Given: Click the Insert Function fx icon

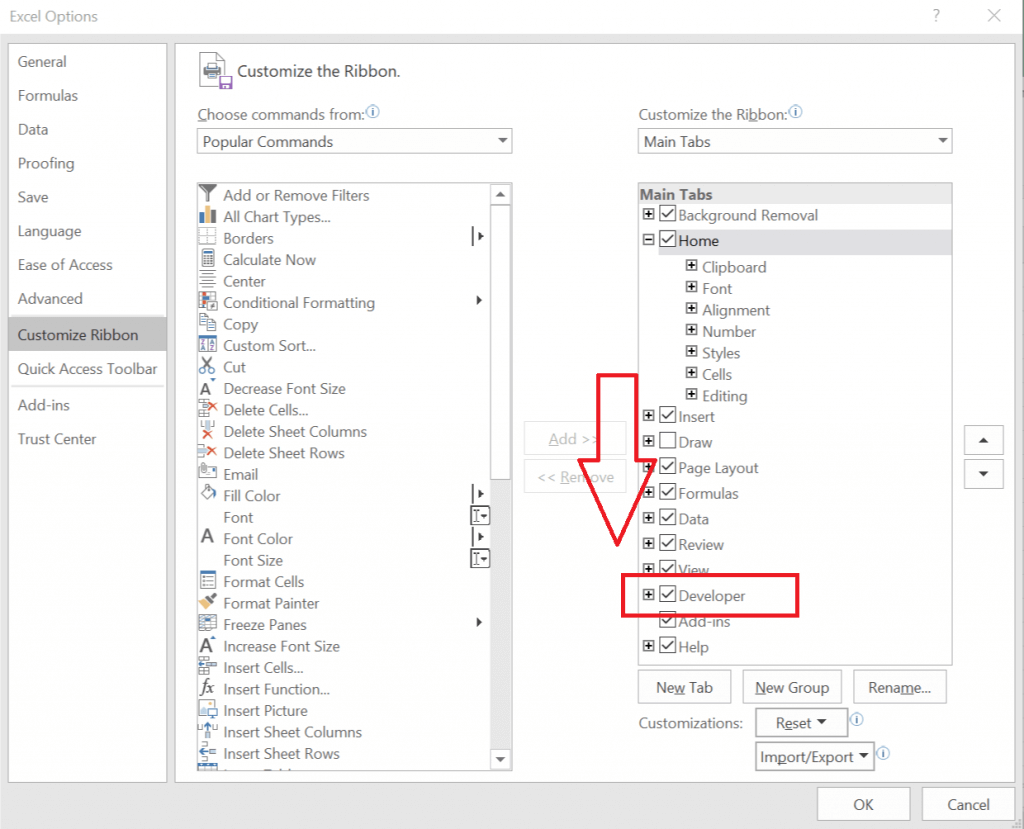Looking at the screenshot, I should click(x=208, y=688).
